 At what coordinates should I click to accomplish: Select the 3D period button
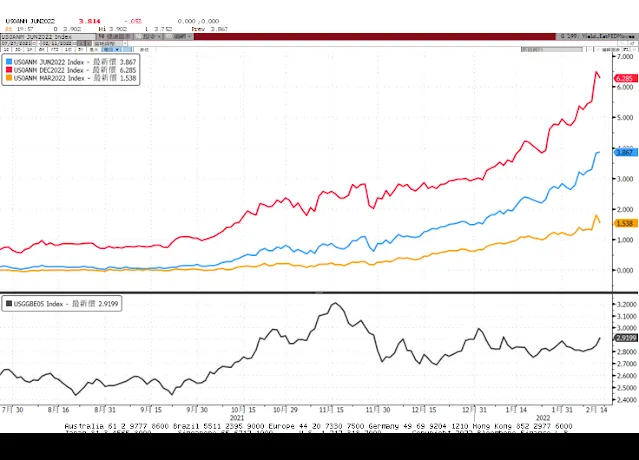point(18,49)
